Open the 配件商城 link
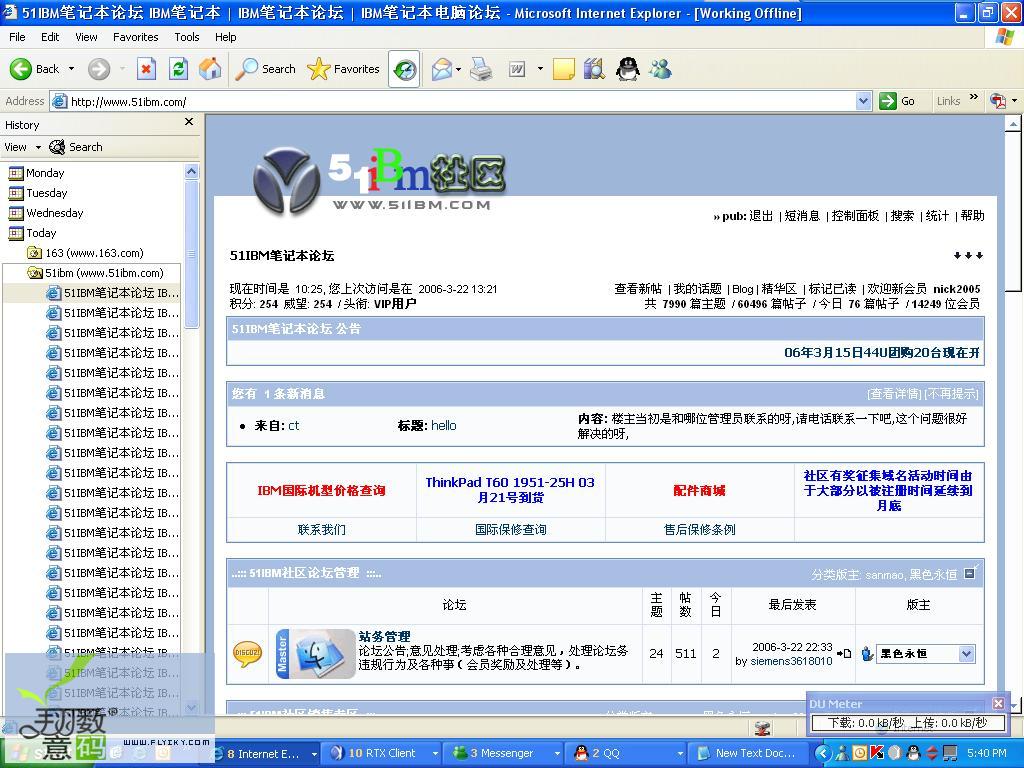The width and height of the screenshot is (1024, 768). click(x=699, y=490)
